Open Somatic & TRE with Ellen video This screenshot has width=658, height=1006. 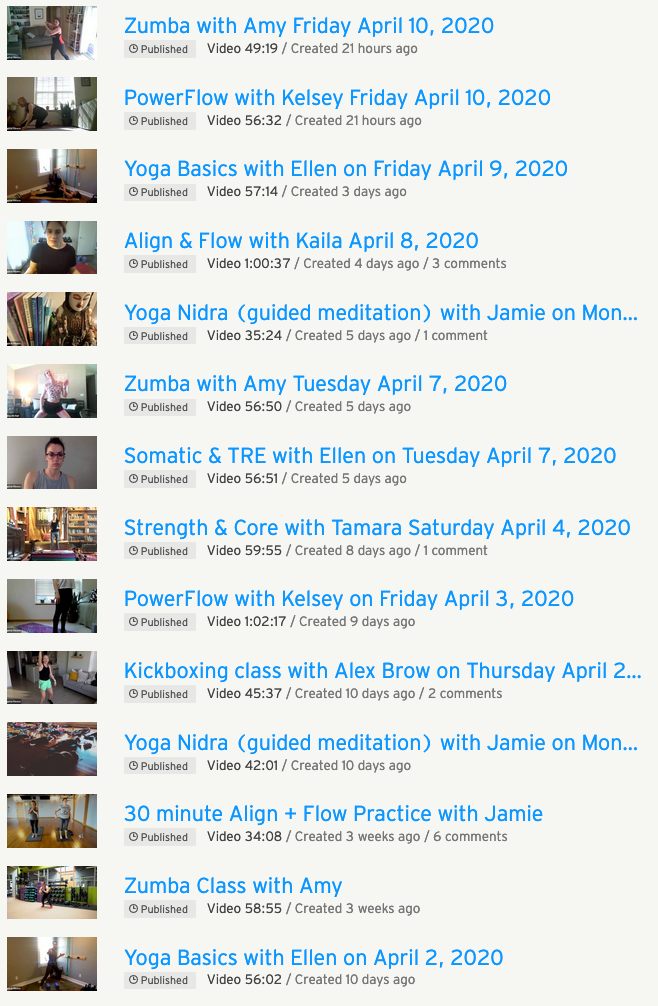(x=370, y=456)
